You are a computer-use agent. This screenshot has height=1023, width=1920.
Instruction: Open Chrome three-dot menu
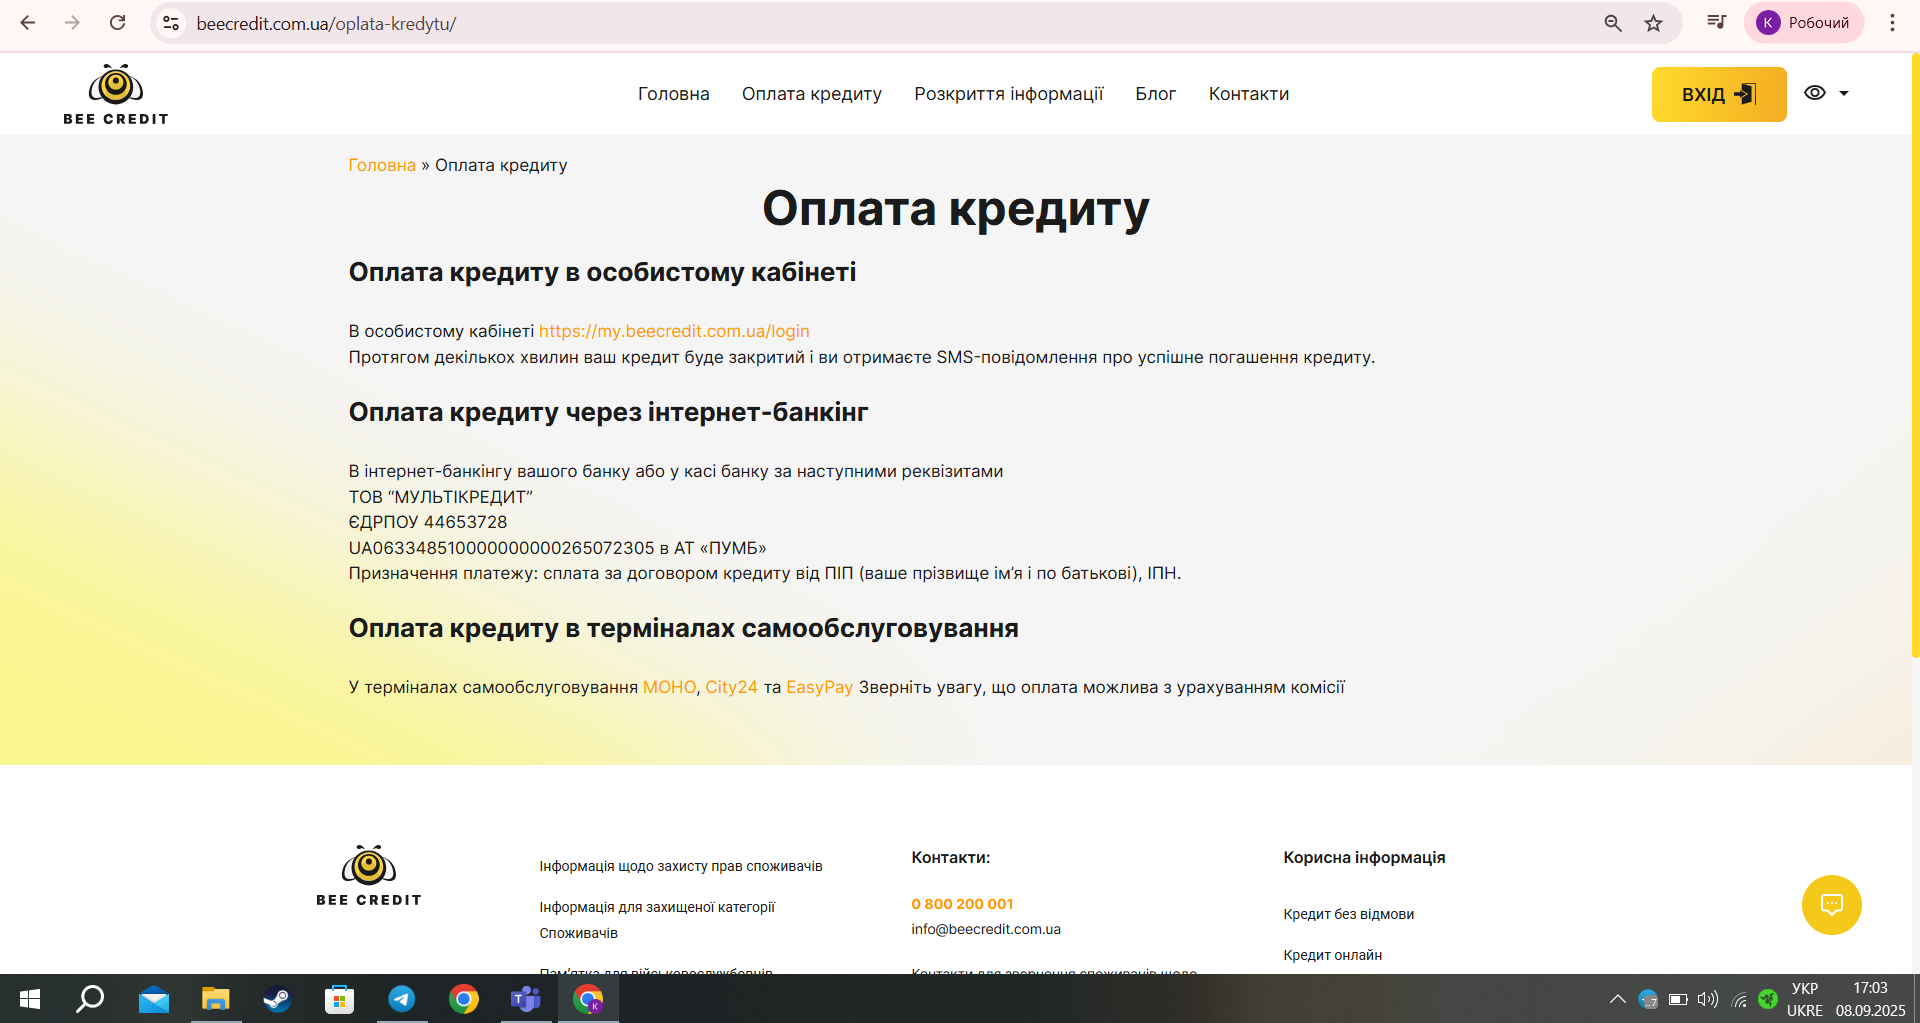[x=1892, y=23]
